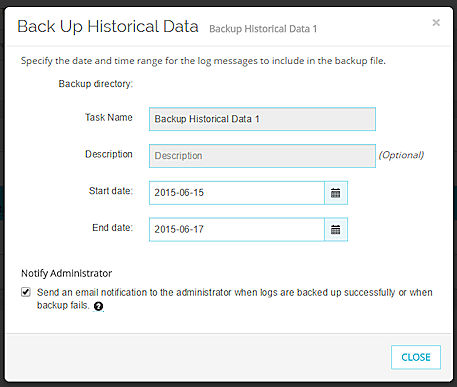Click the help icon after 'backup fails'
Screen dimensions: 457x387
[98, 306]
